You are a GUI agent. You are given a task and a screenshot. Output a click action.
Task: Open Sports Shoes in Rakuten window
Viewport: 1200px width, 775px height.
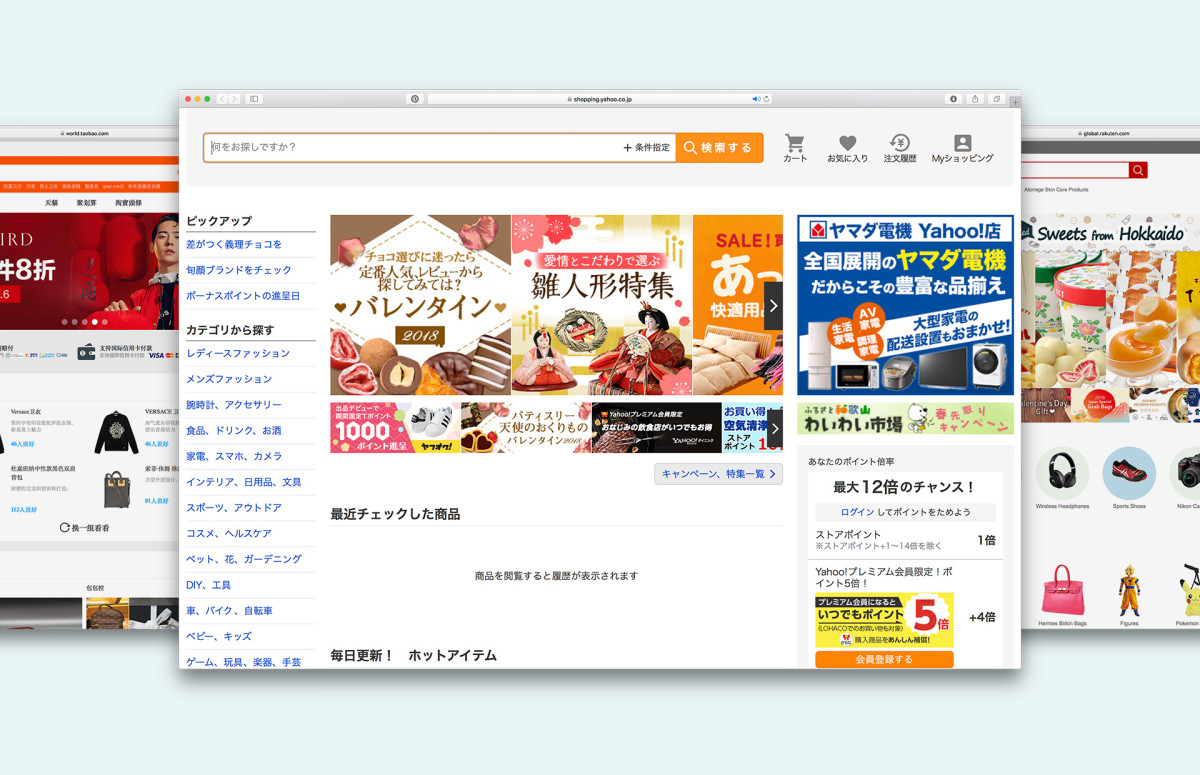point(1129,479)
